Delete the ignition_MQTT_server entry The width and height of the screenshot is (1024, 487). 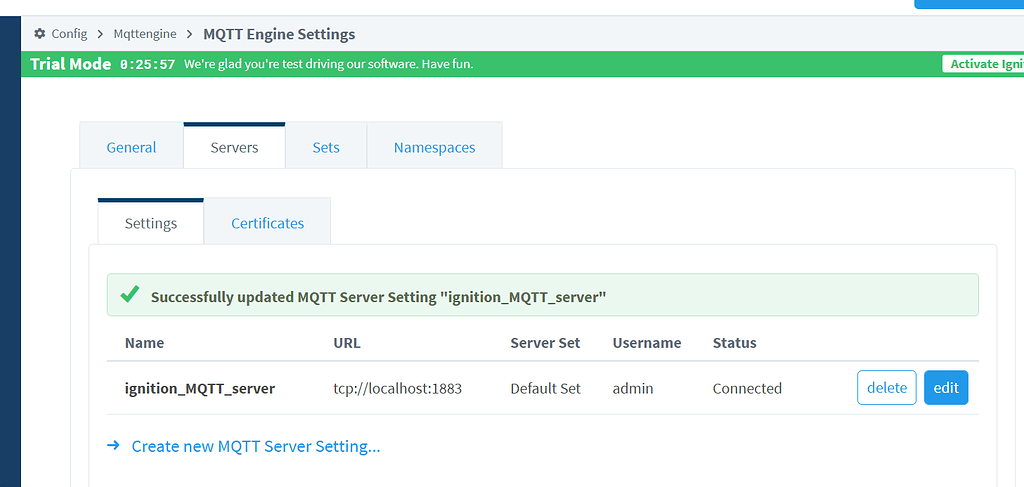[x=886, y=388]
